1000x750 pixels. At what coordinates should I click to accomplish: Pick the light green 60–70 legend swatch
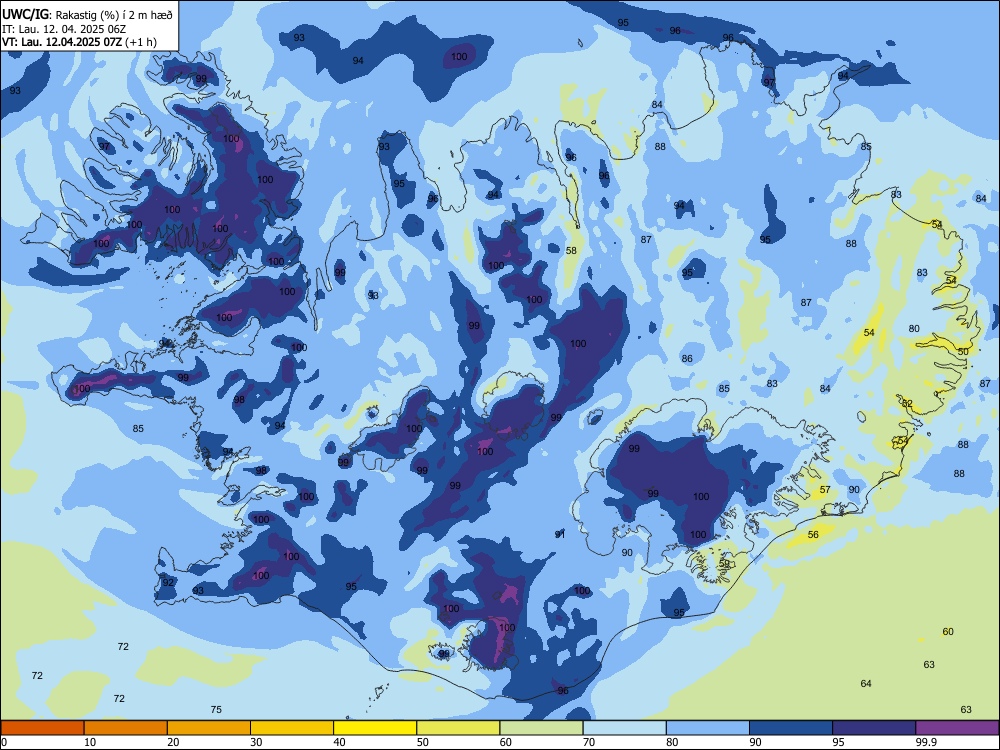click(x=541, y=728)
